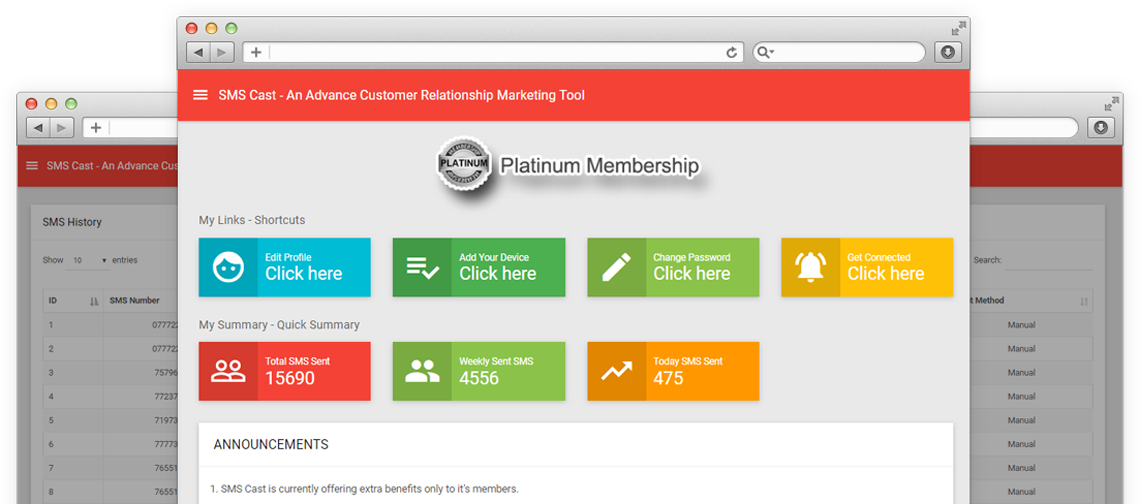1140x504 pixels.
Task: Click the Get Connected bell icon
Action: (x=811, y=267)
